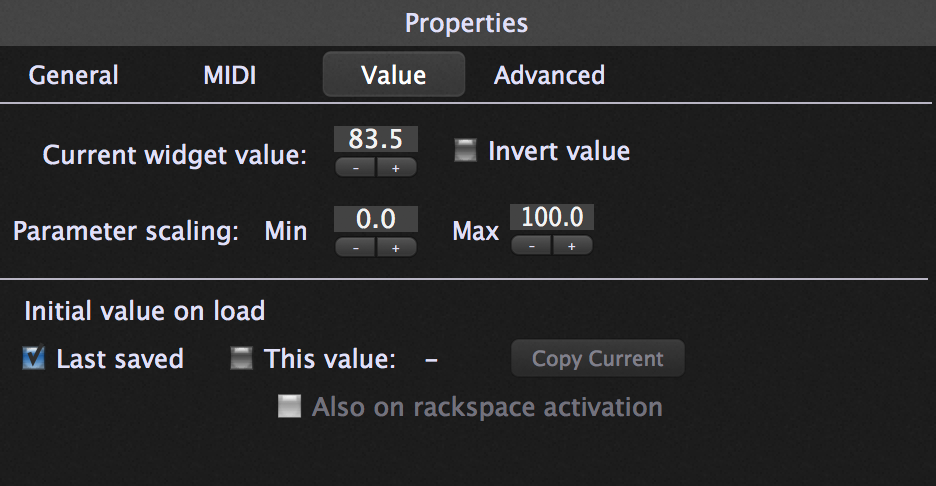The image size is (936, 486).
Task: Decrease the Min parameter scaling value
Action: coord(355,248)
